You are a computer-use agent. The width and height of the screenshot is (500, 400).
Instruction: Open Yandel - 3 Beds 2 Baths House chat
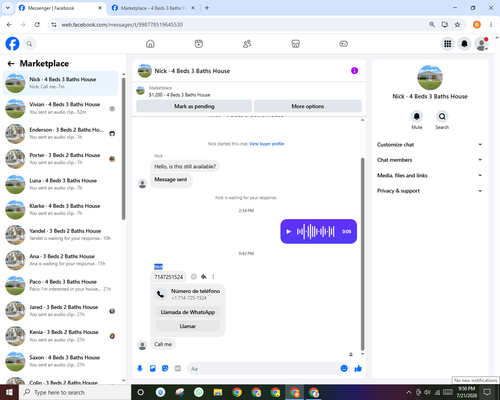point(60,235)
